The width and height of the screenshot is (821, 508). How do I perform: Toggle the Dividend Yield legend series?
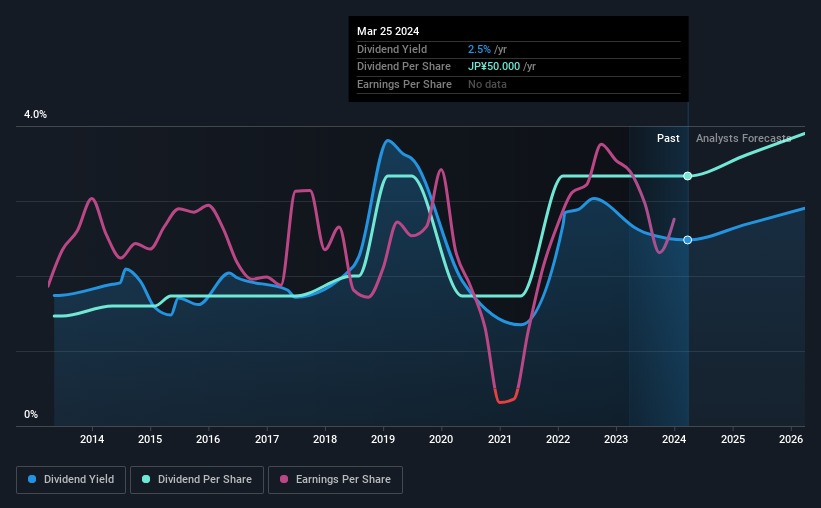(71, 480)
